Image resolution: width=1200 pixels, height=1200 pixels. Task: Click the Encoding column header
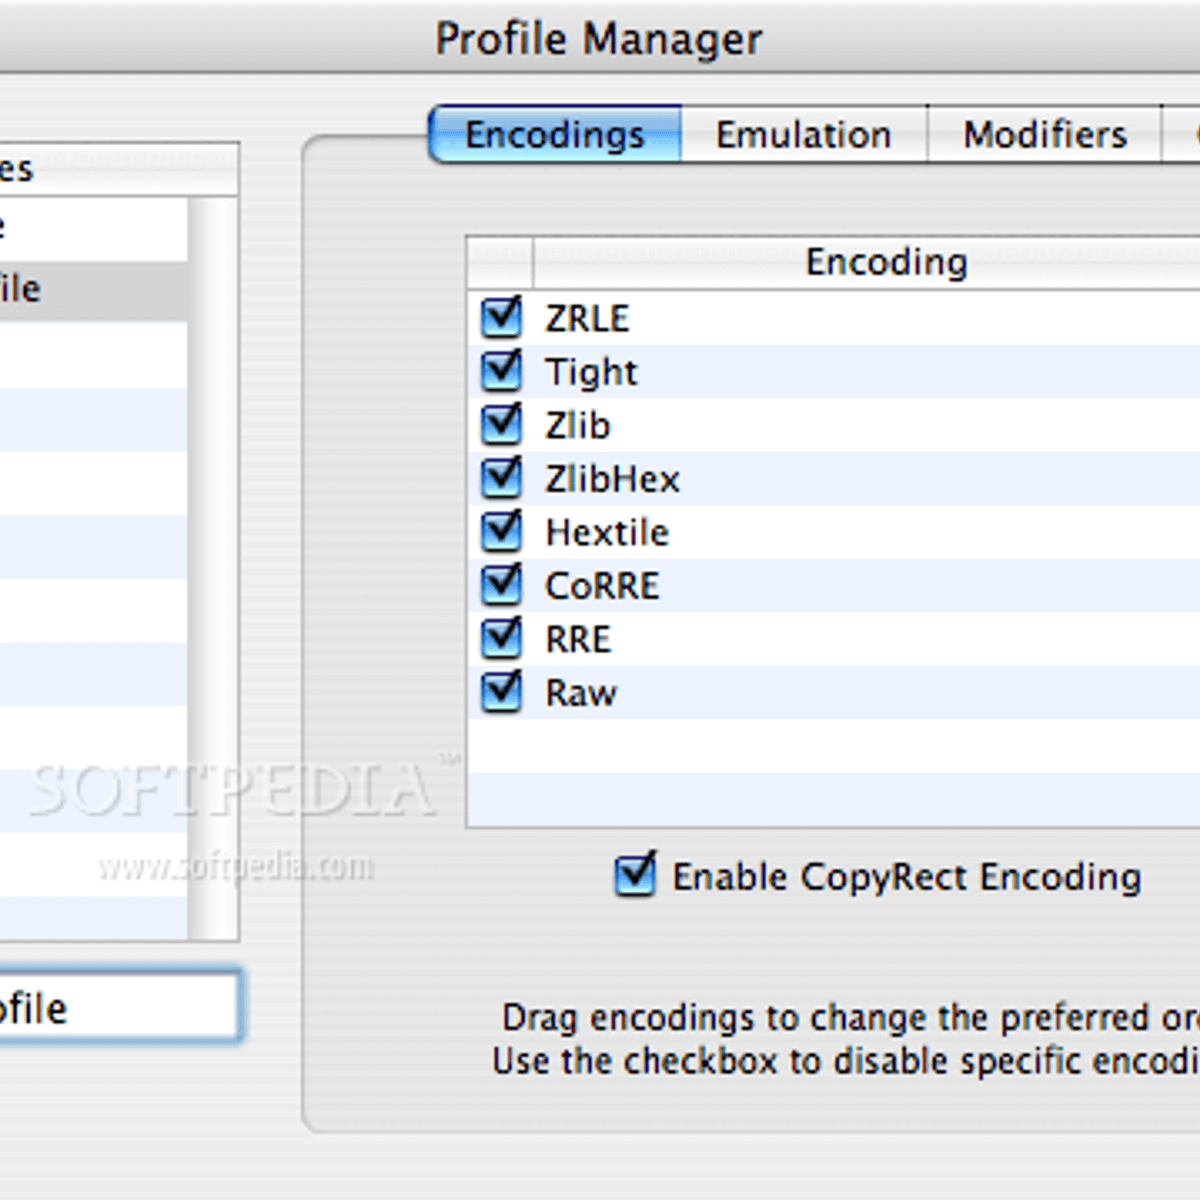click(x=884, y=262)
